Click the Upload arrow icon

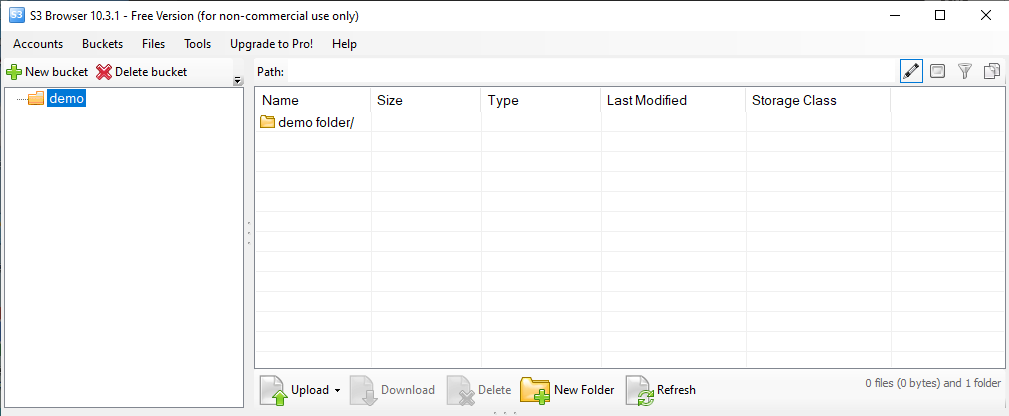[x=274, y=390]
